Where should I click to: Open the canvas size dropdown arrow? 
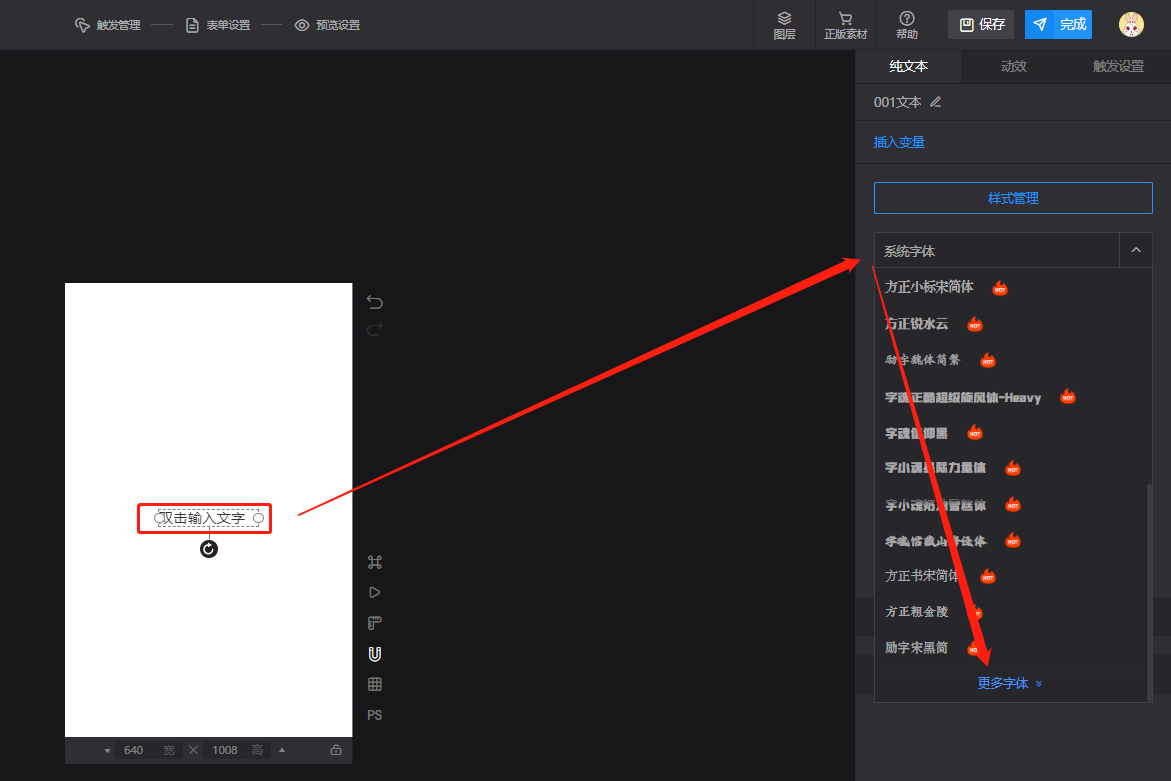(x=108, y=750)
